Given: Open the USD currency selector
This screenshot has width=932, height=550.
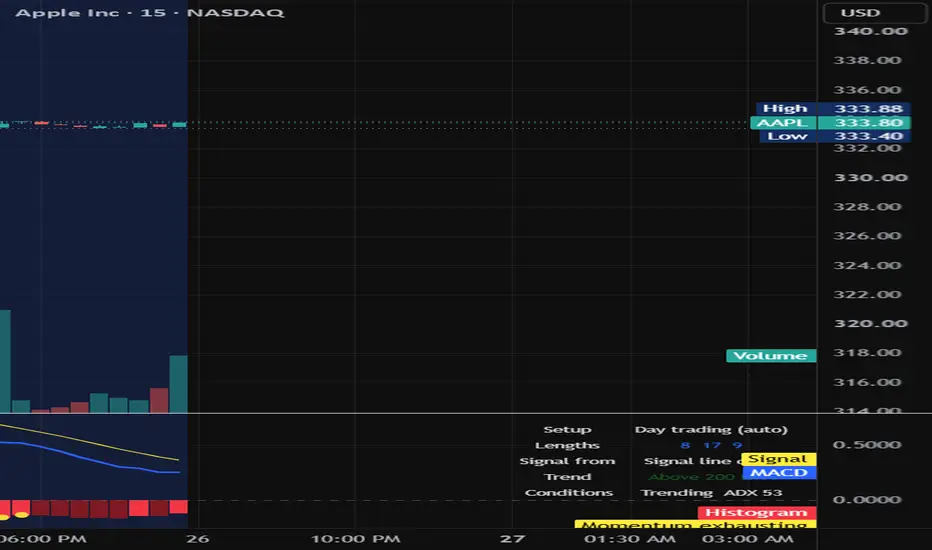Looking at the screenshot, I should pos(874,12).
